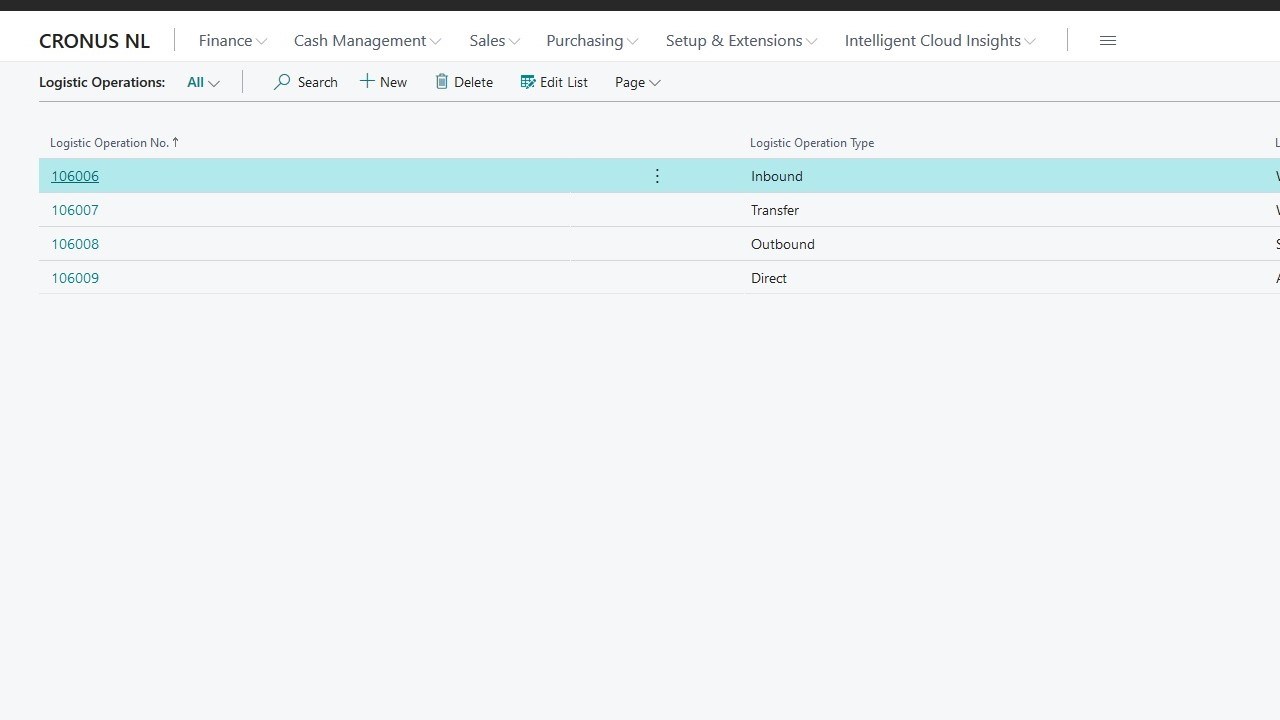Screen dimensions: 1280x720
Task: Click the ascending sort arrow on Logistic Operation No.
Action: tap(175, 142)
